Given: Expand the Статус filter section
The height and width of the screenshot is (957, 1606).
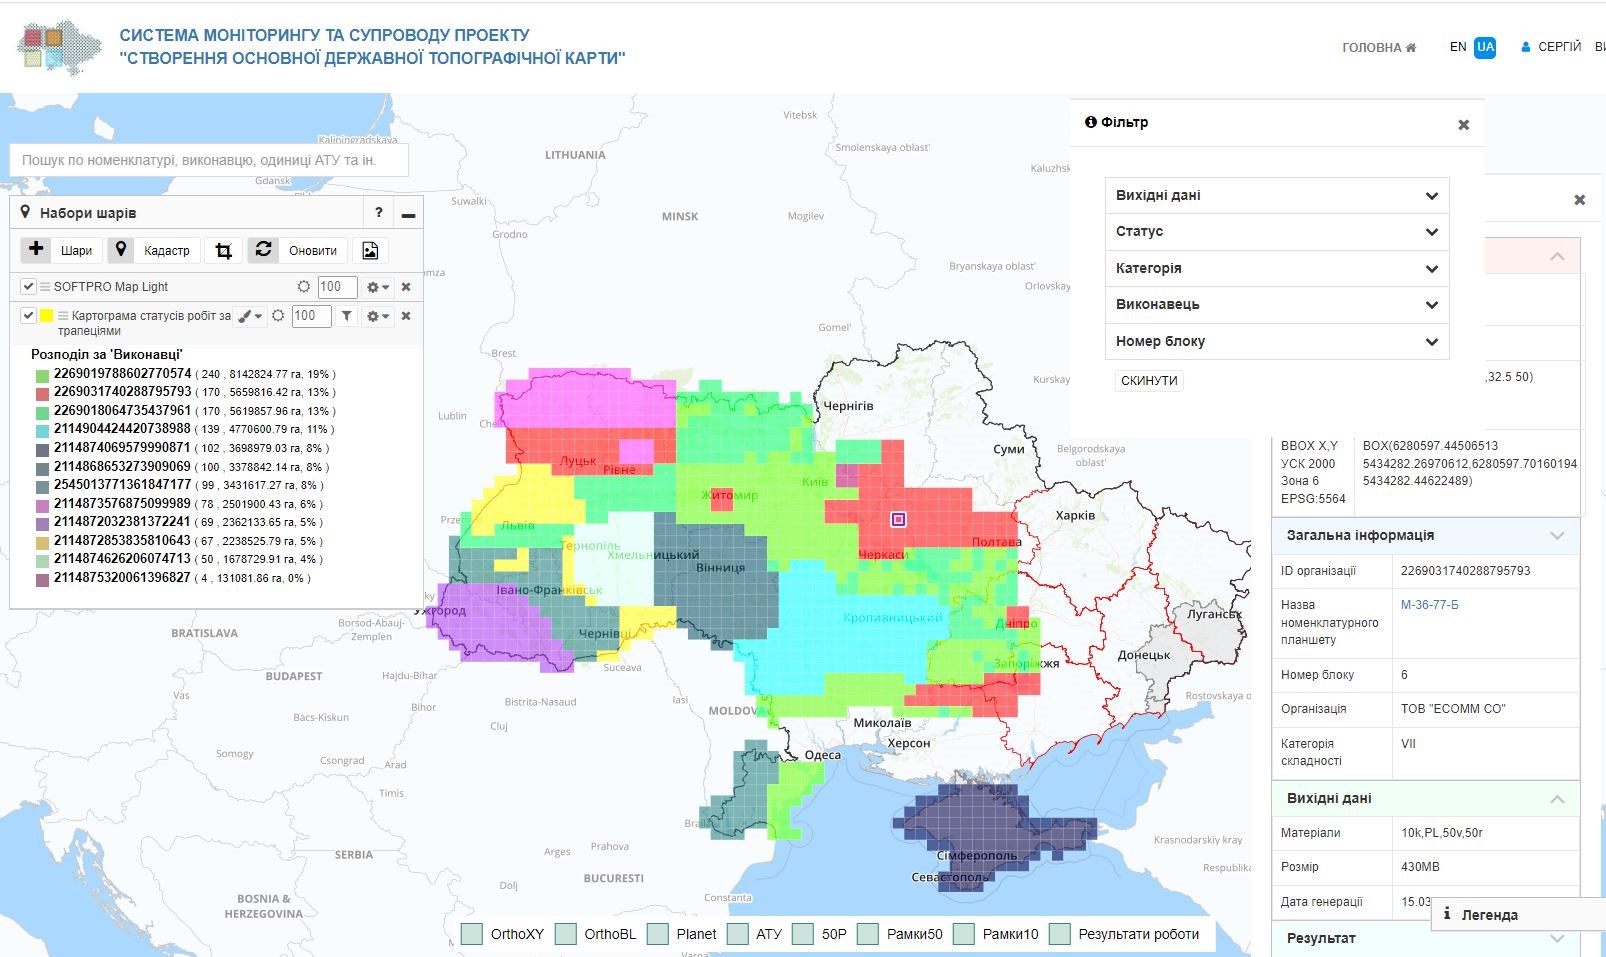Looking at the screenshot, I should point(1277,231).
